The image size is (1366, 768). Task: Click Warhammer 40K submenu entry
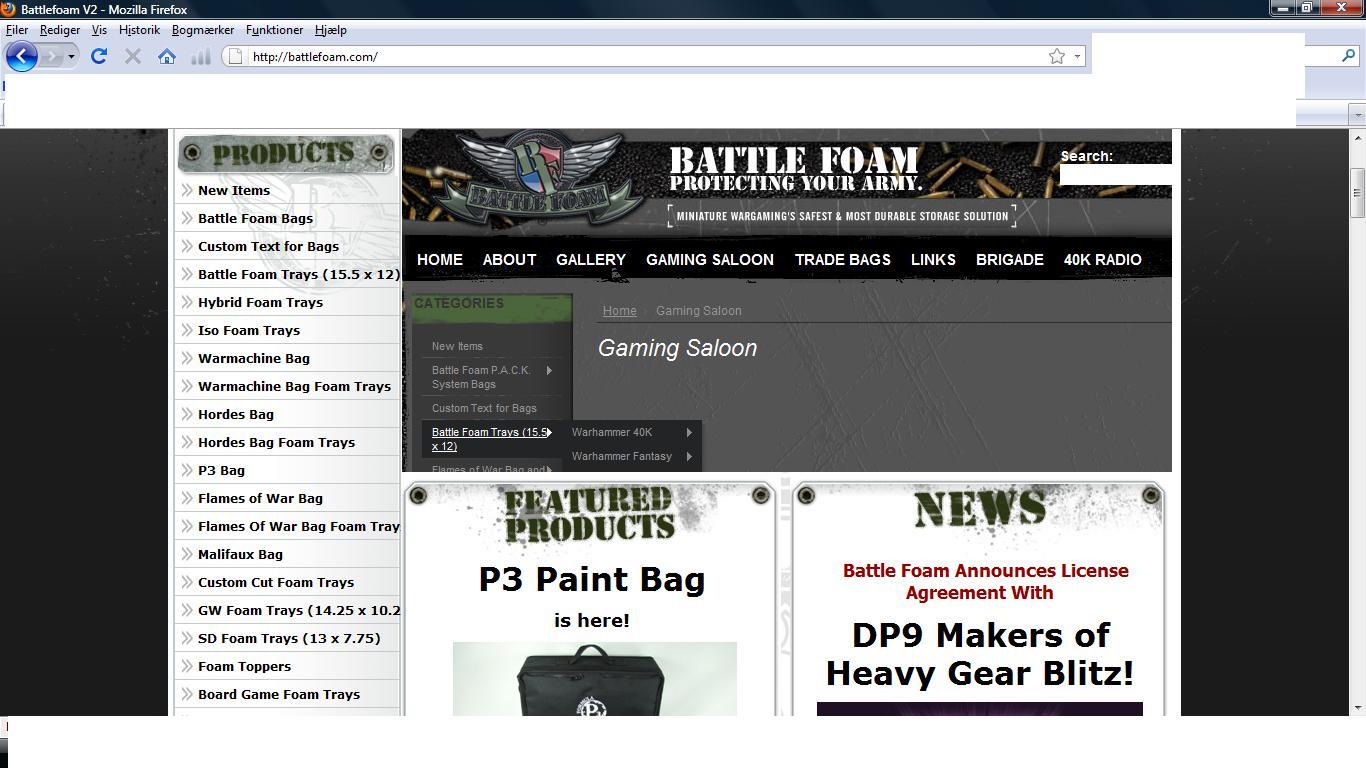pos(612,432)
